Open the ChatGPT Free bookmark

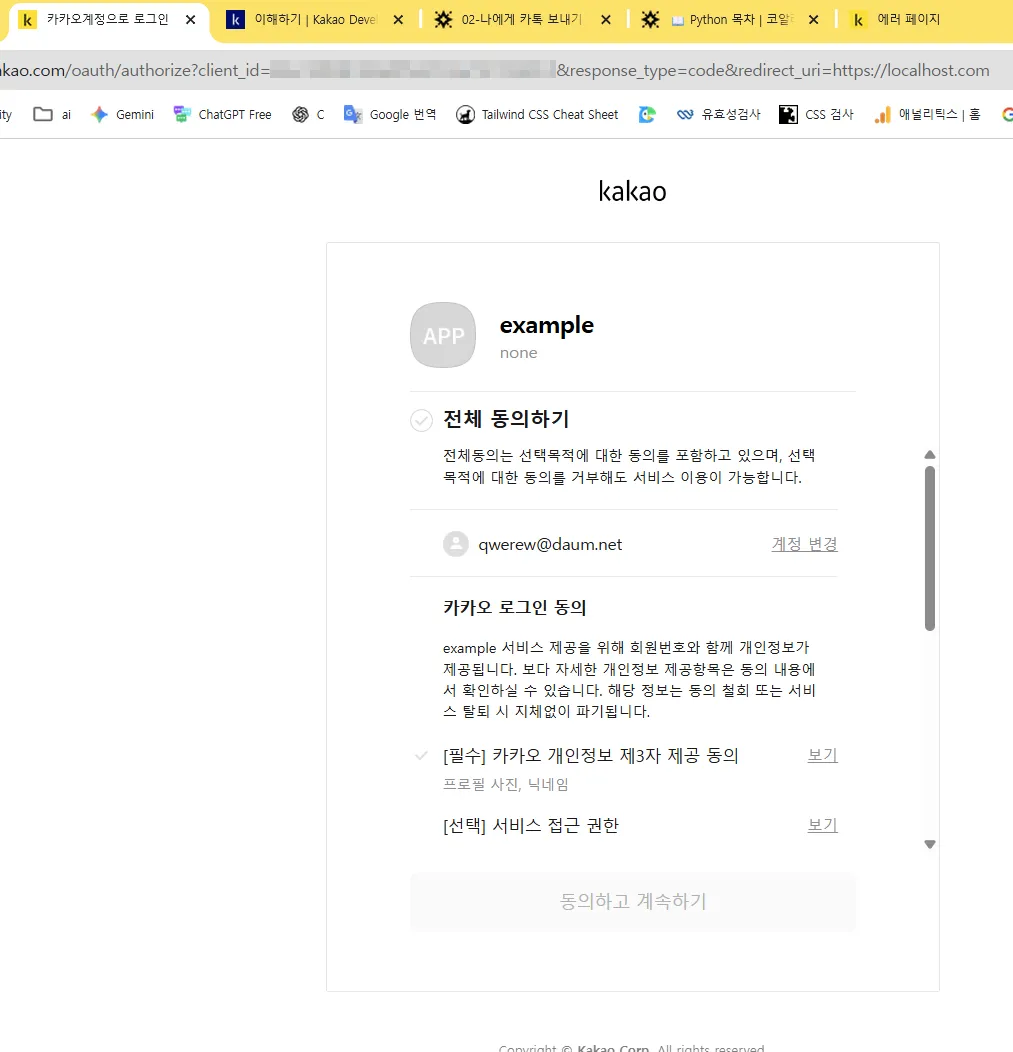tap(222, 115)
